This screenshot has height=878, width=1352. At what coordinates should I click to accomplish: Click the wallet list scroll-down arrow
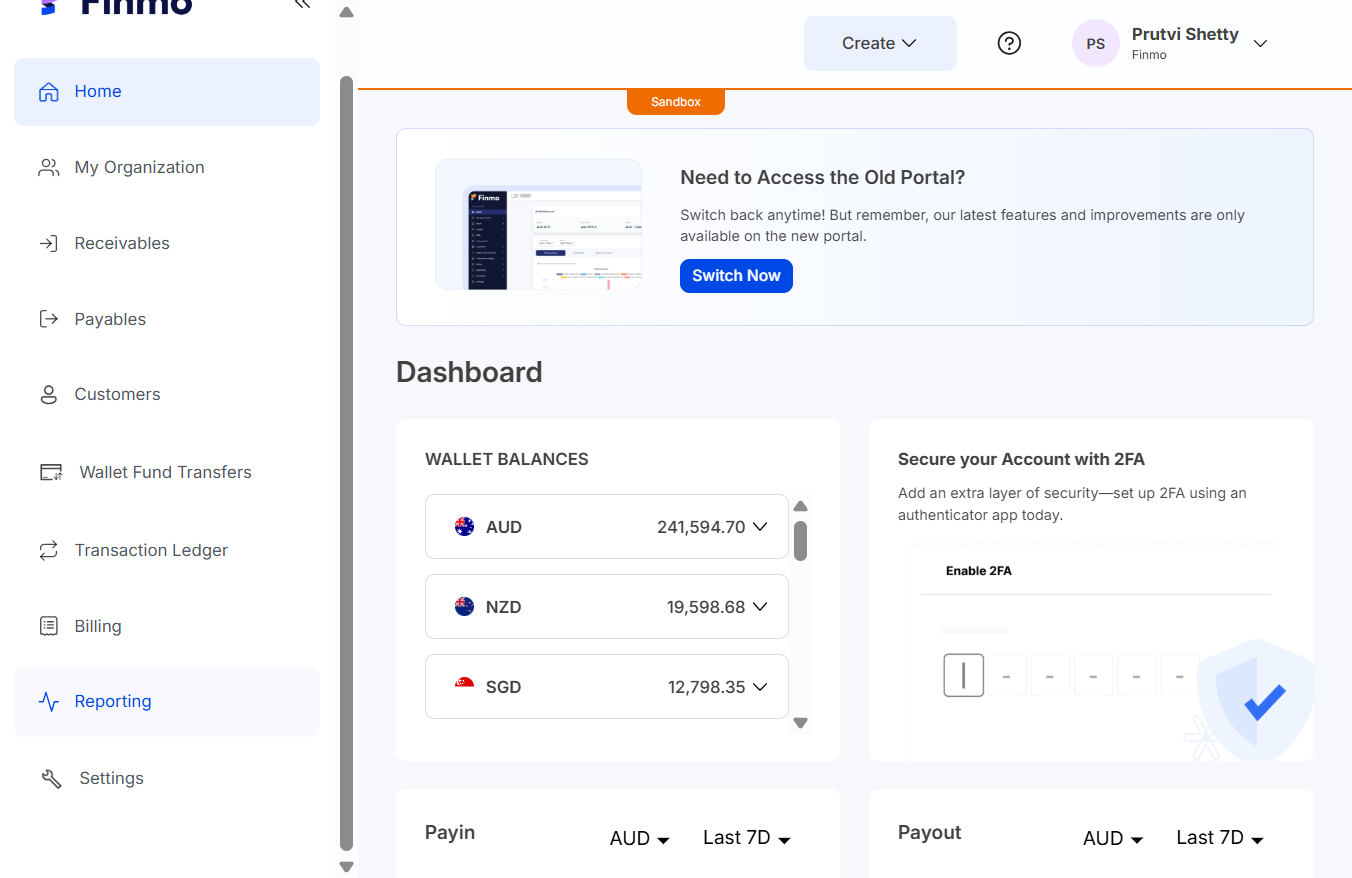point(800,723)
